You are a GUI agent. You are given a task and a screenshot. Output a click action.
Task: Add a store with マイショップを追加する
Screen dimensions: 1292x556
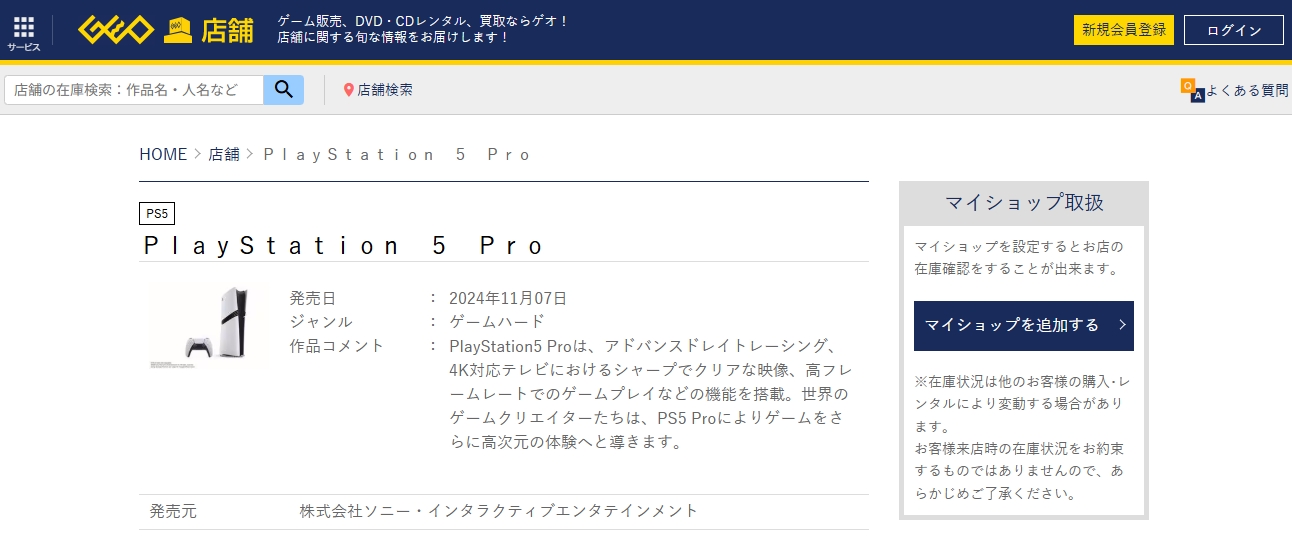[1012, 325]
